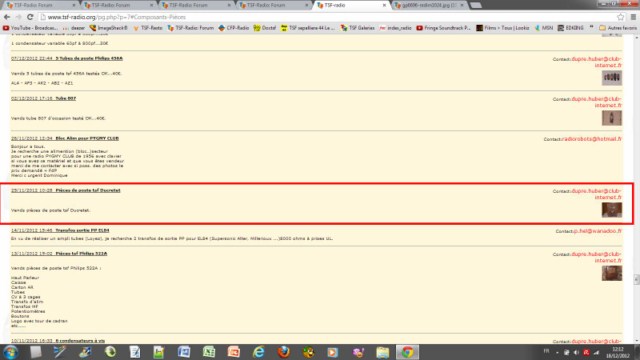This screenshot has width=640, height=360.
Task: Click the volume icon in system tray
Action: [x=576, y=352]
